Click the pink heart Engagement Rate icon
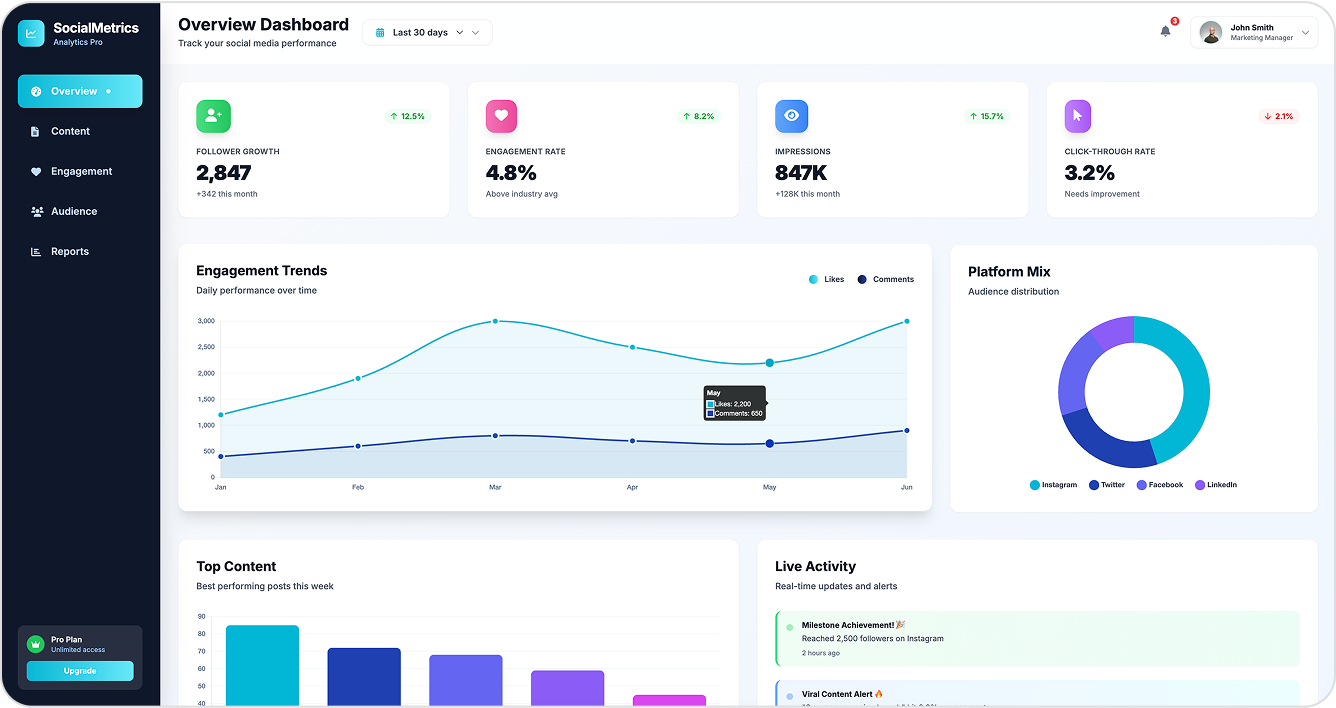This screenshot has height=708, width=1336. click(502, 116)
